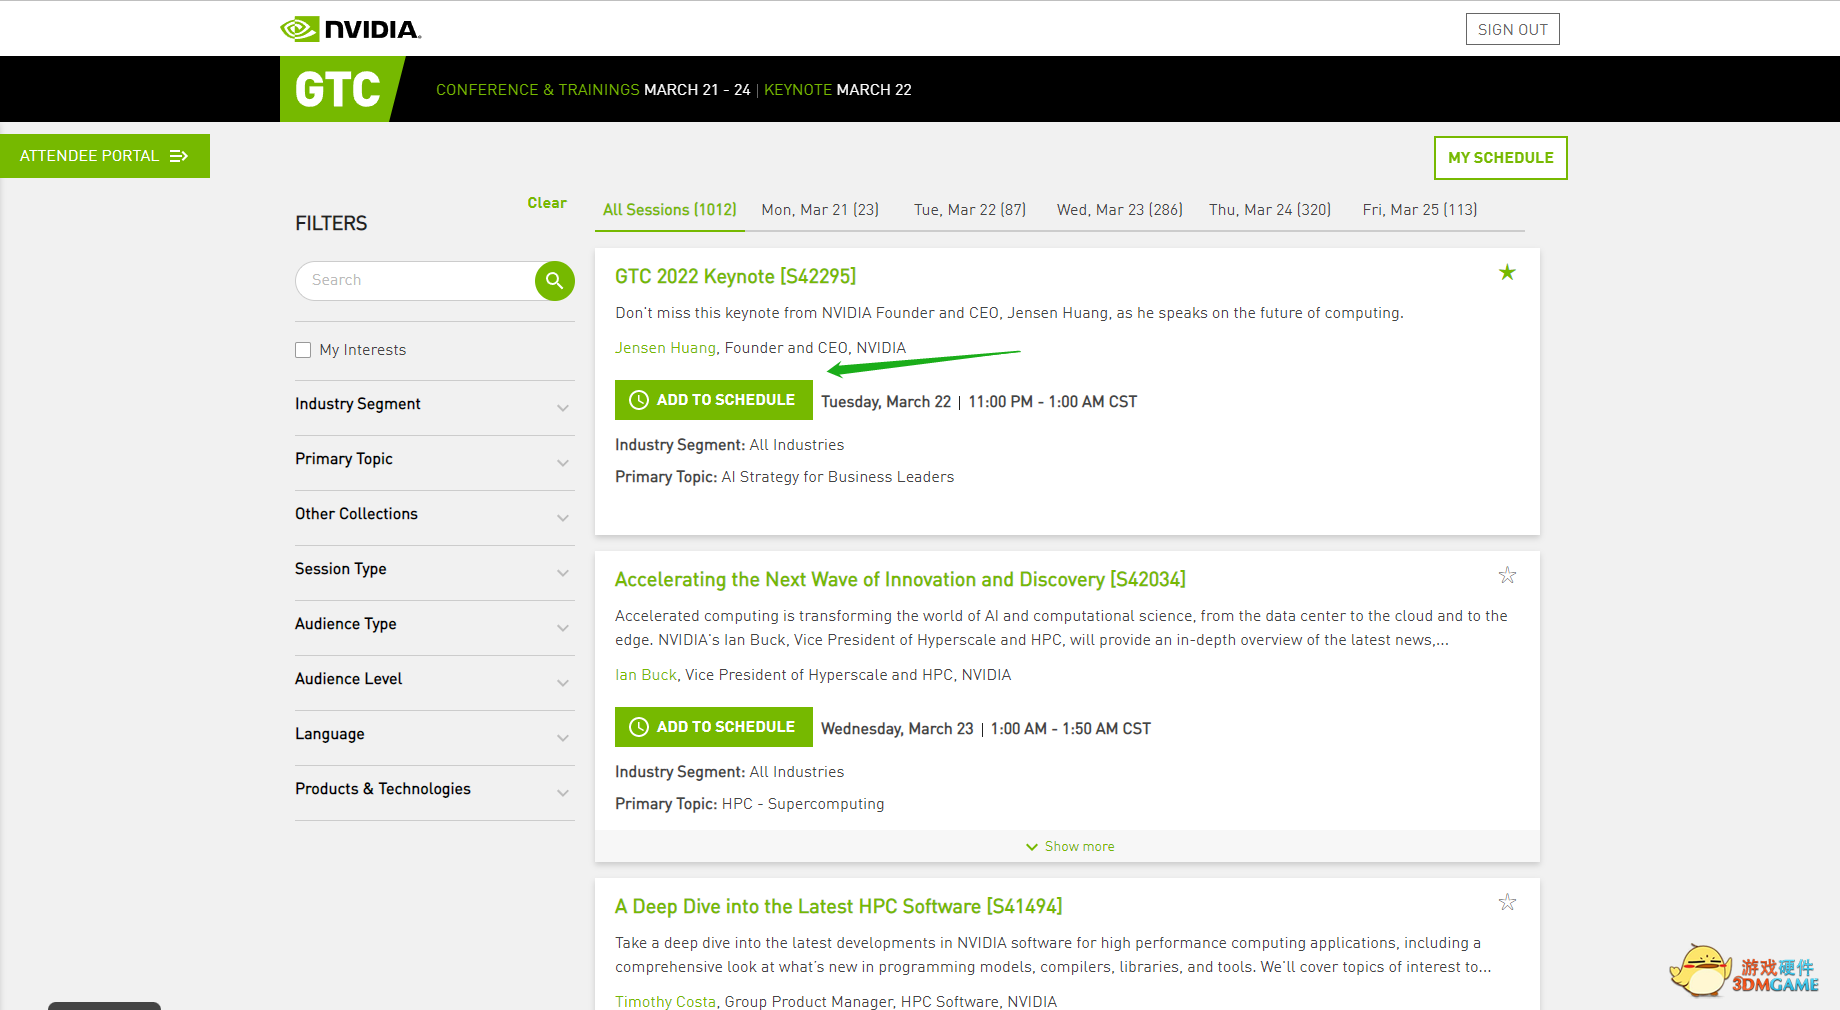Switch to the Tue, Mar 22 tab

point(970,210)
